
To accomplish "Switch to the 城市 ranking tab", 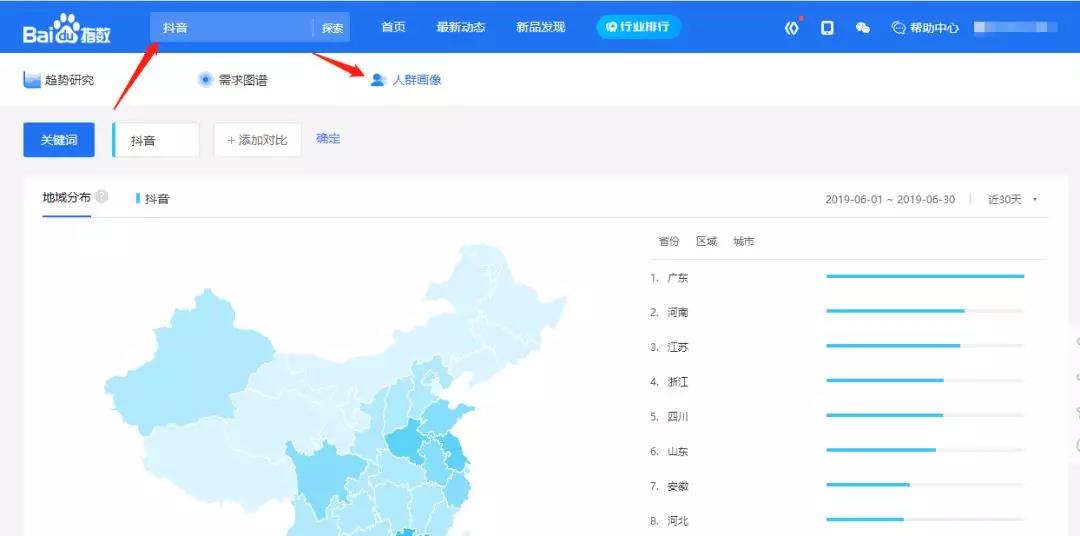I will (743, 241).
